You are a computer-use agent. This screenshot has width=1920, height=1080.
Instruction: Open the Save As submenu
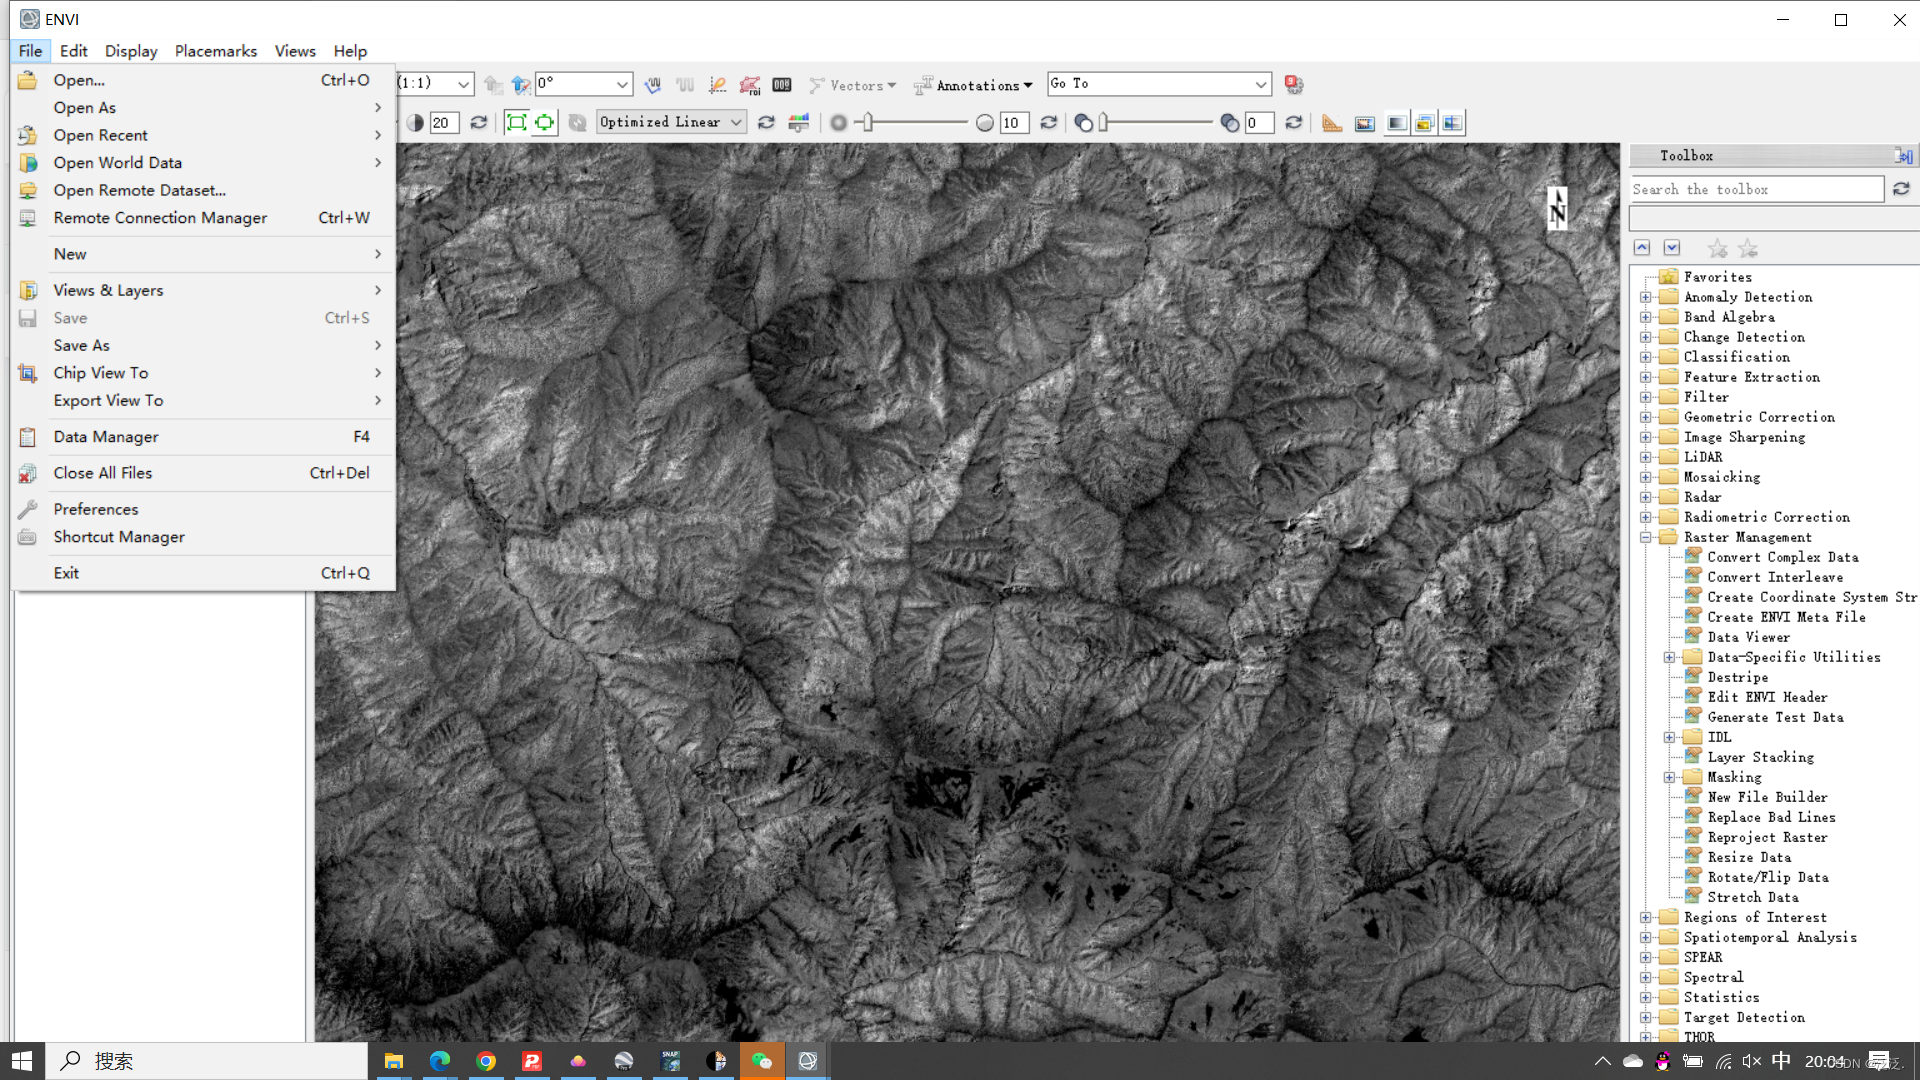[82, 345]
